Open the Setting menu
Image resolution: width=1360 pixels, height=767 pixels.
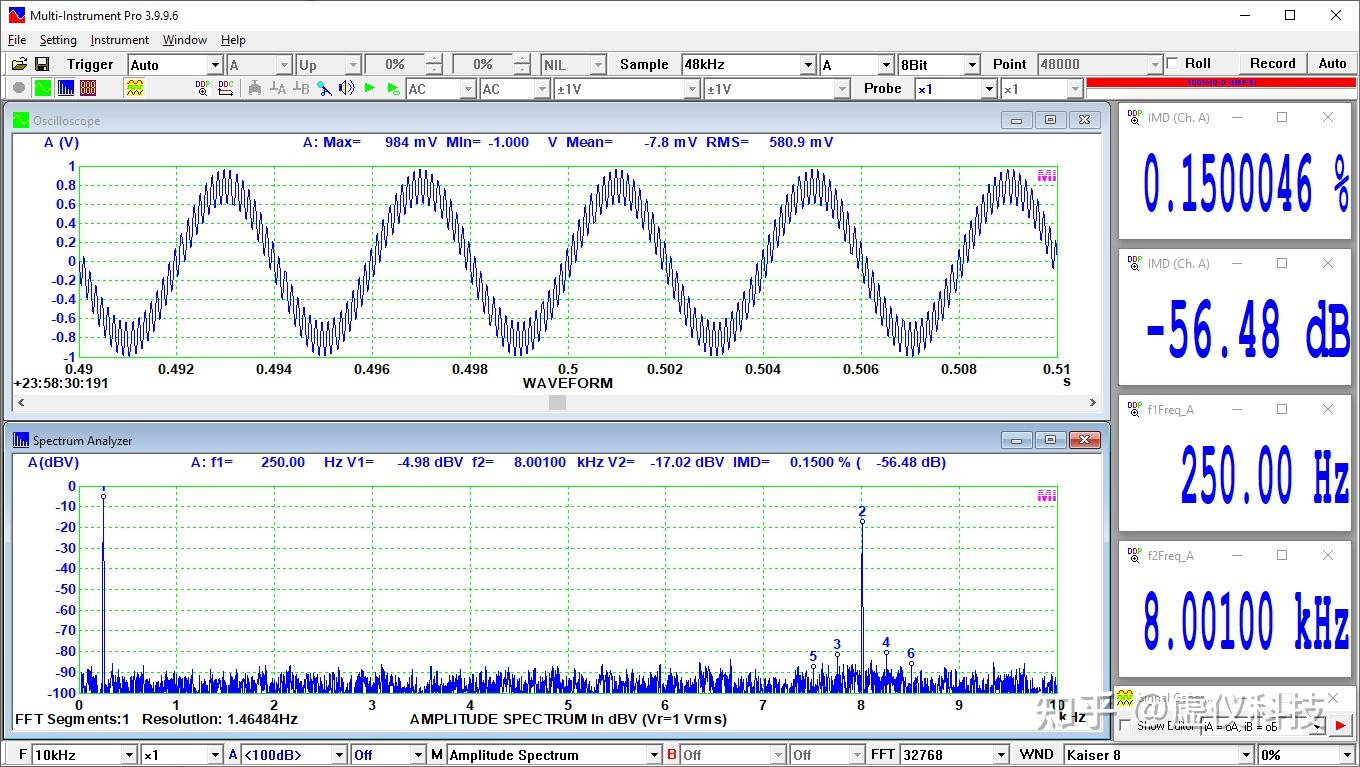point(58,40)
